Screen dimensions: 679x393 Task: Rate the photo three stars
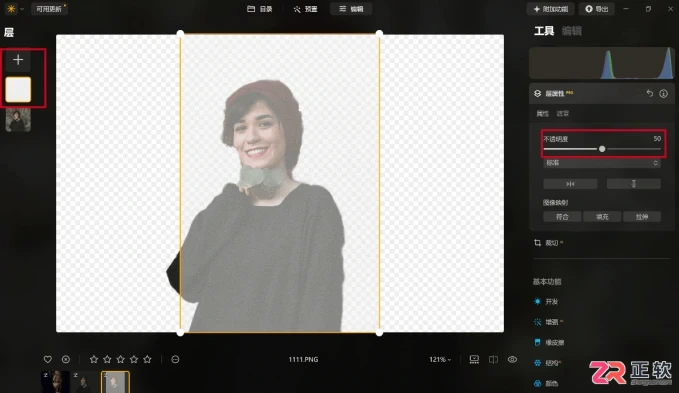[x=120, y=359]
